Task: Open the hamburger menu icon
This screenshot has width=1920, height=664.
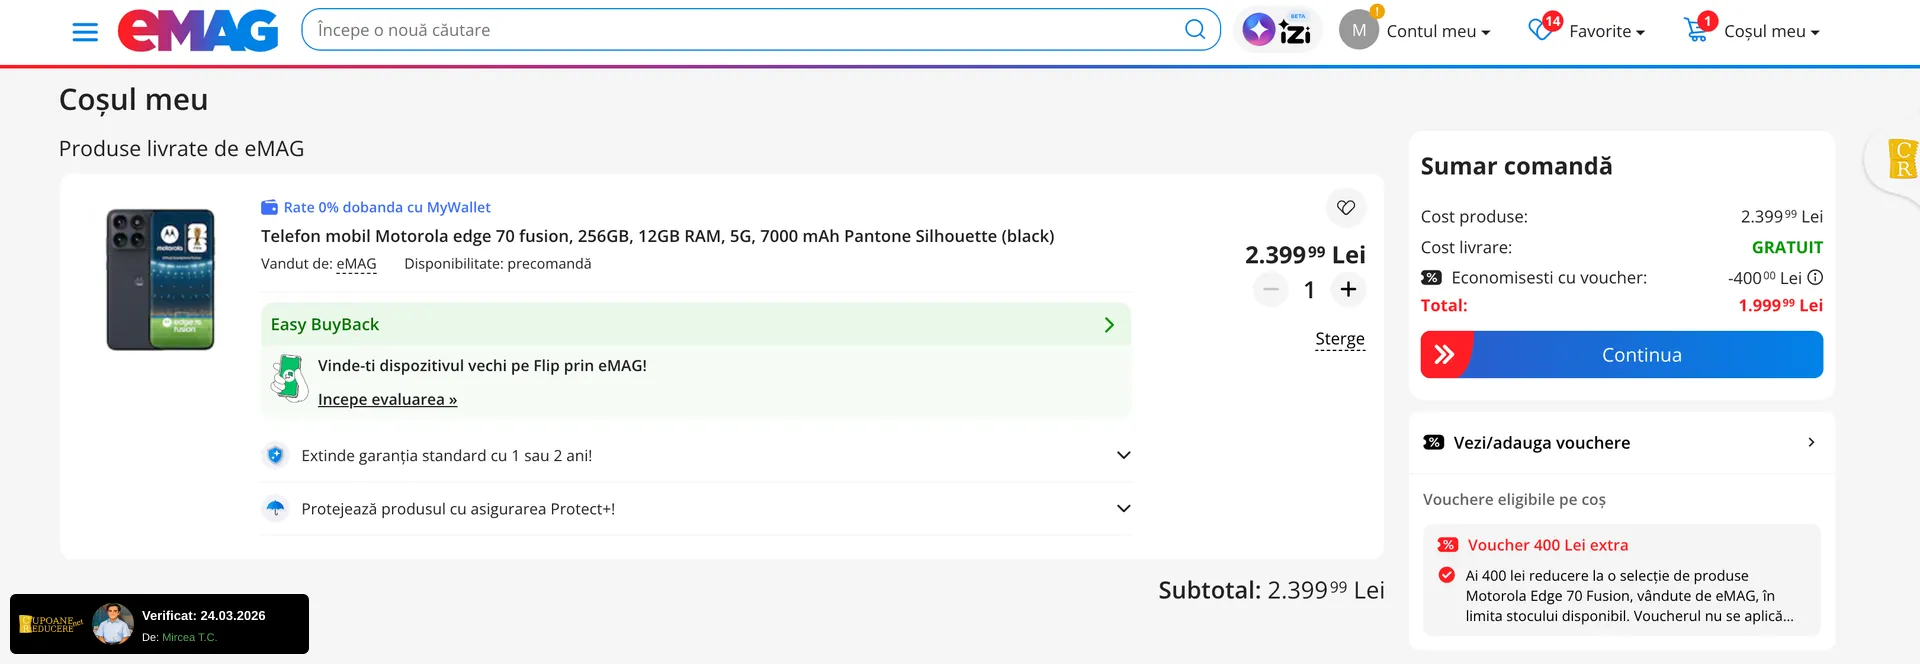Action: [x=85, y=32]
